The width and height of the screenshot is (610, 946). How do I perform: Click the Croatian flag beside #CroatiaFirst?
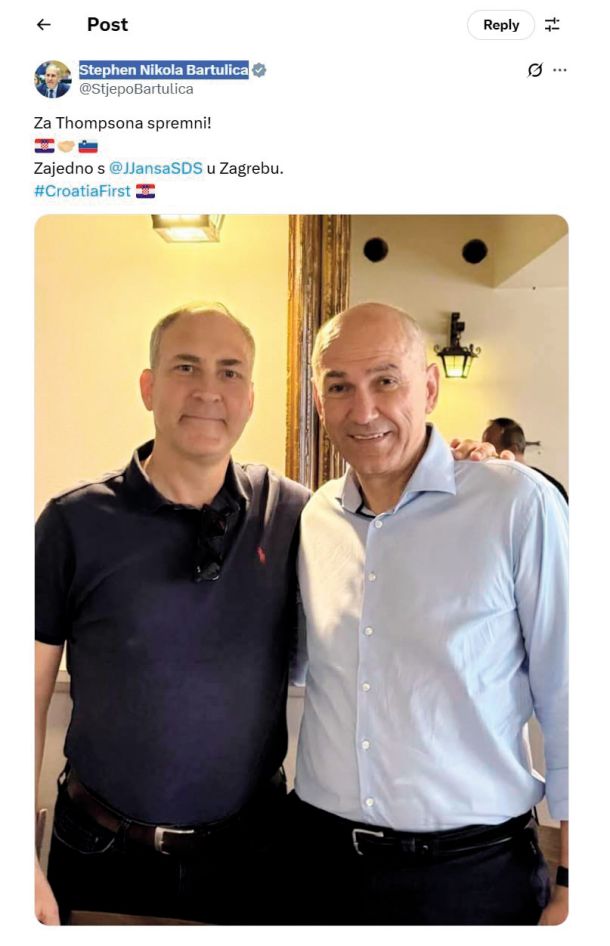(x=145, y=191)
